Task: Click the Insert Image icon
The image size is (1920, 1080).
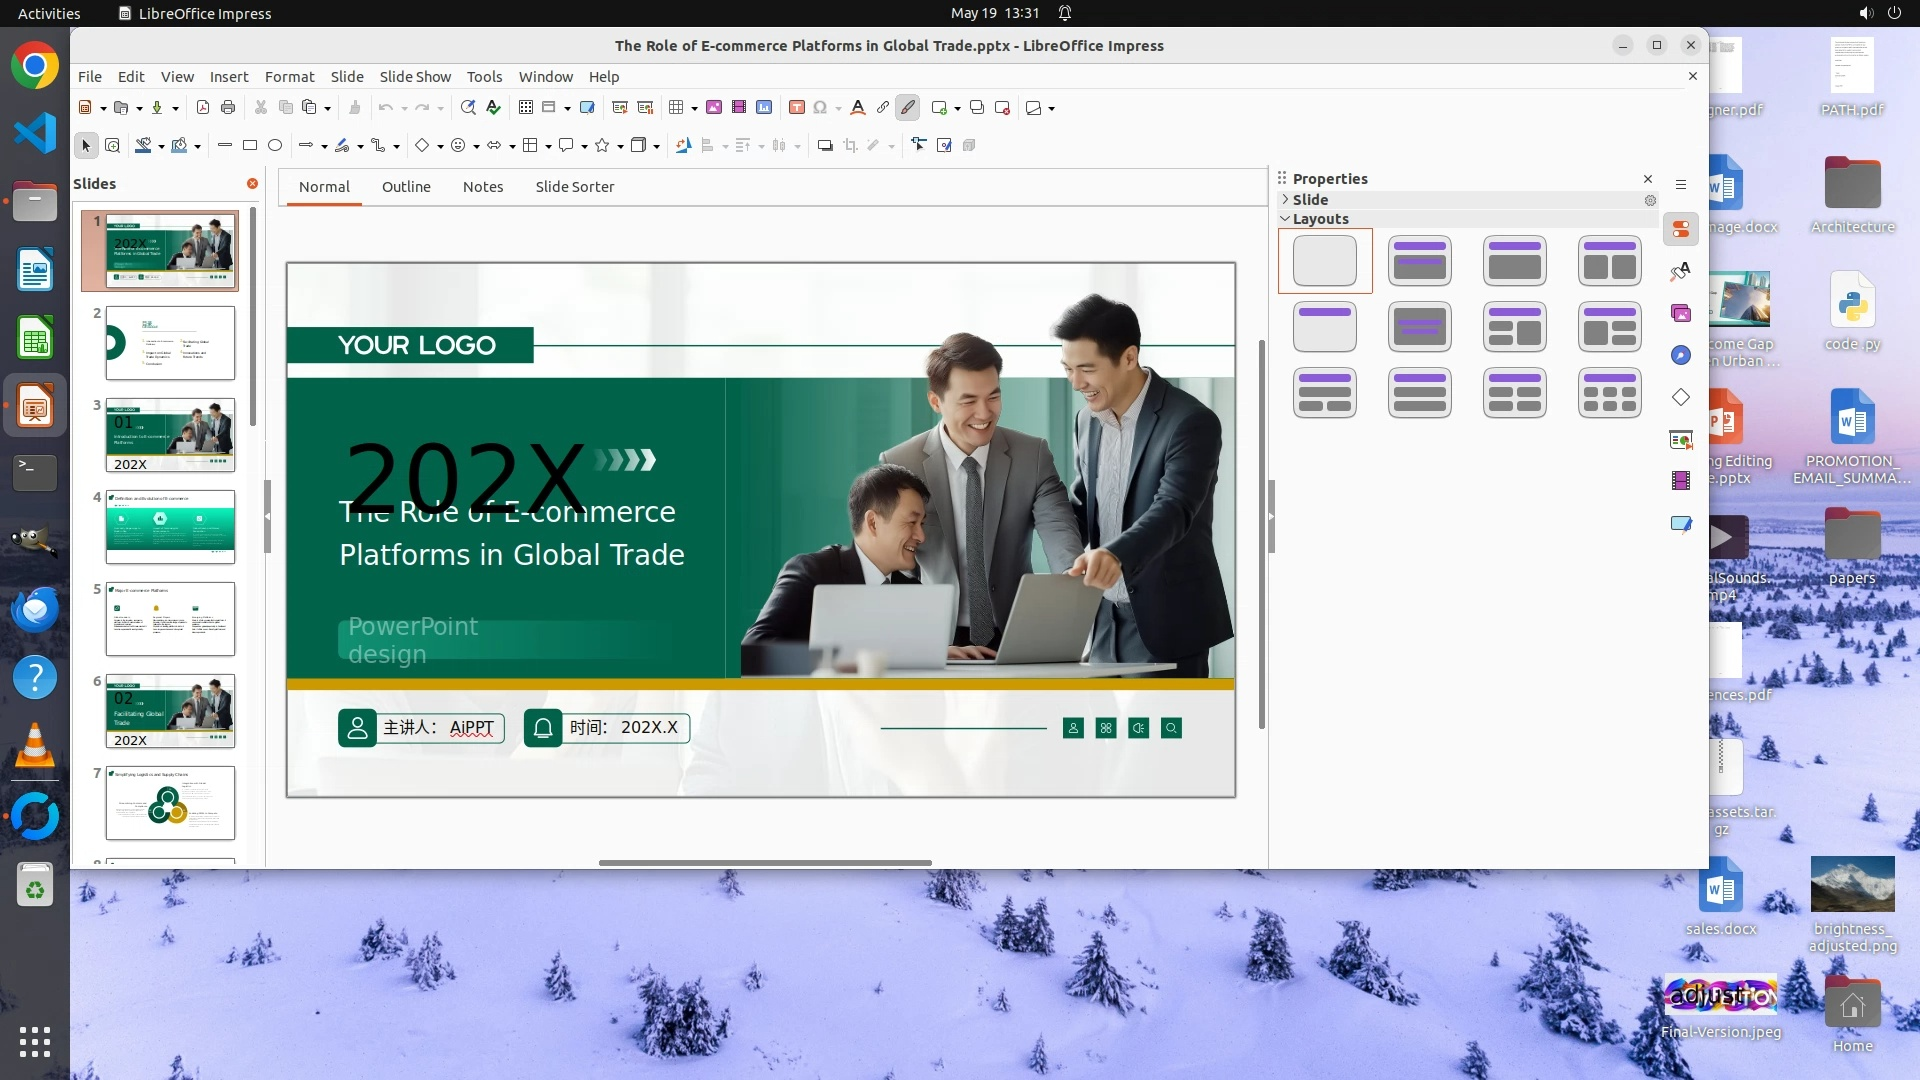Action: click(714, 108)
